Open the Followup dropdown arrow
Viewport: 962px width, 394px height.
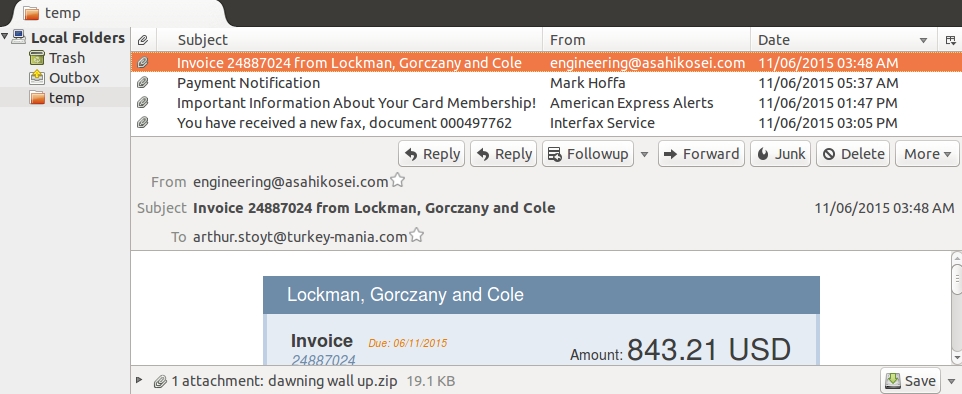coord(644,154)
